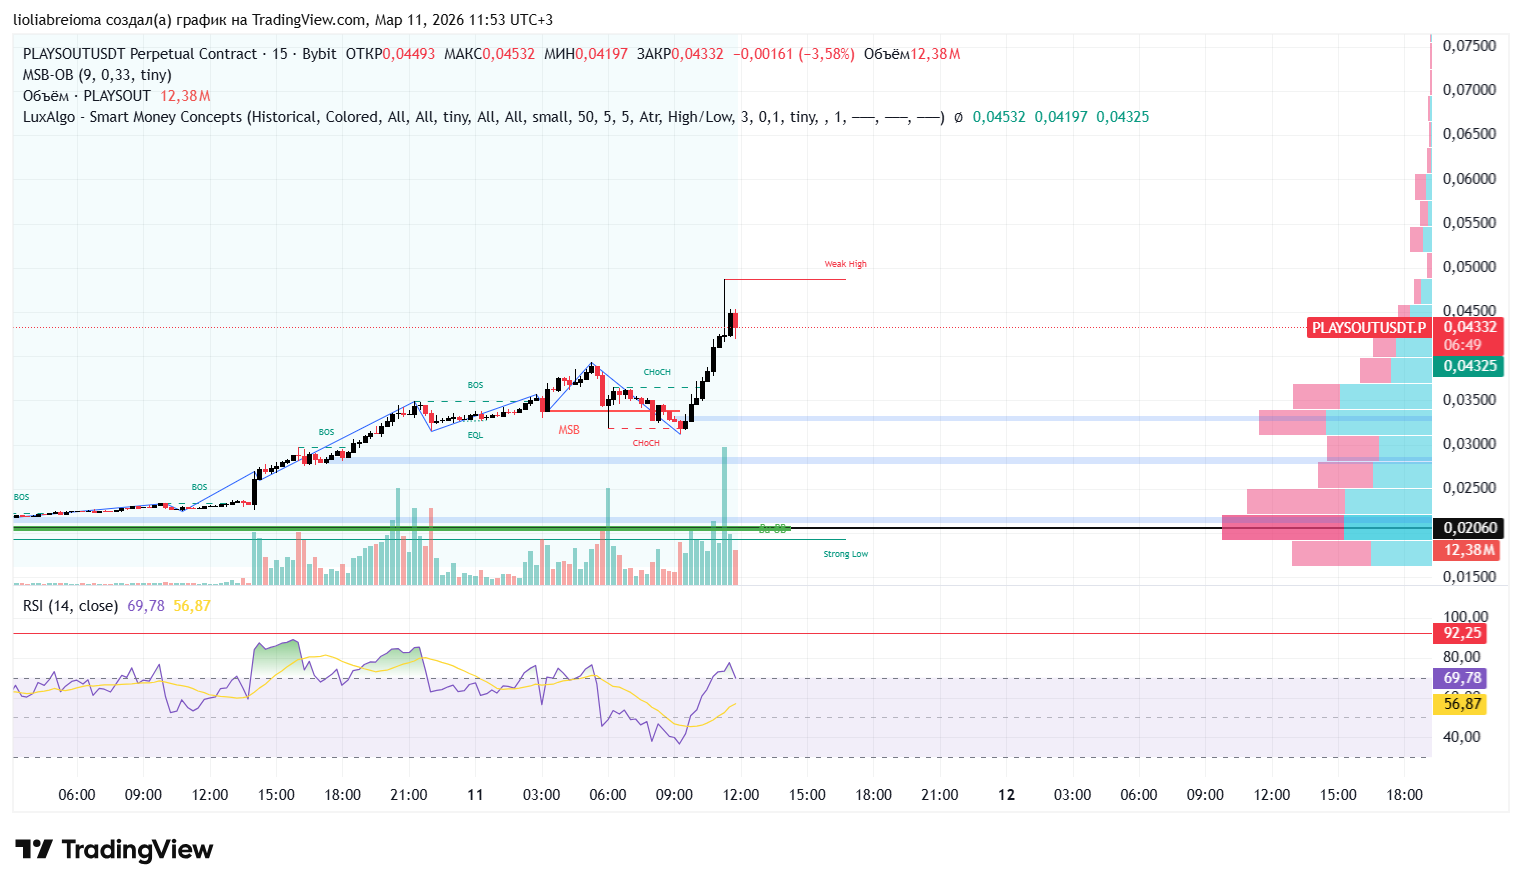Click the 40,00 RSI scale label

[1462, 736]
